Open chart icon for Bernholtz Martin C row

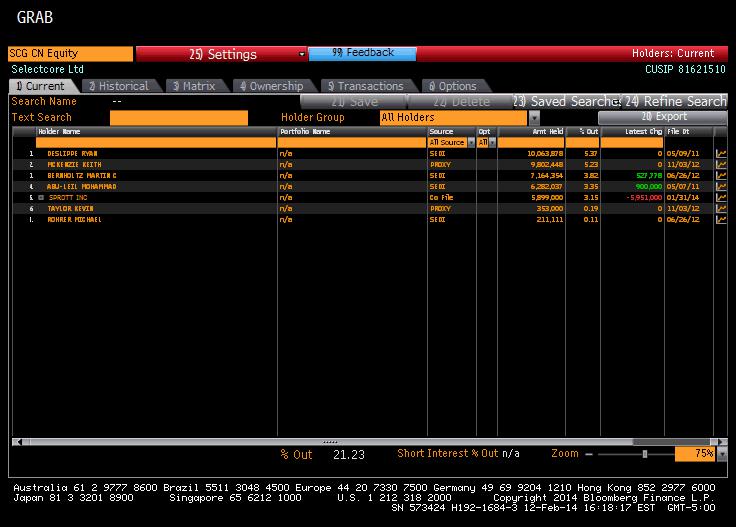721,176
